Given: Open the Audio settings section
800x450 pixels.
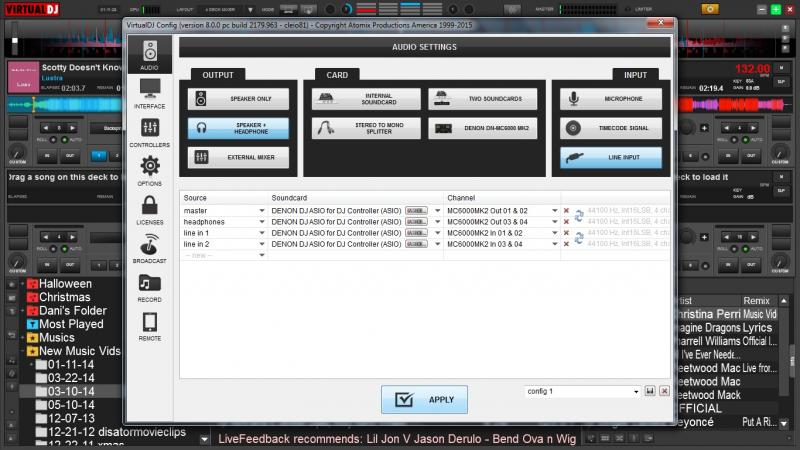Looking at the screenshot, I should [149, 55].
